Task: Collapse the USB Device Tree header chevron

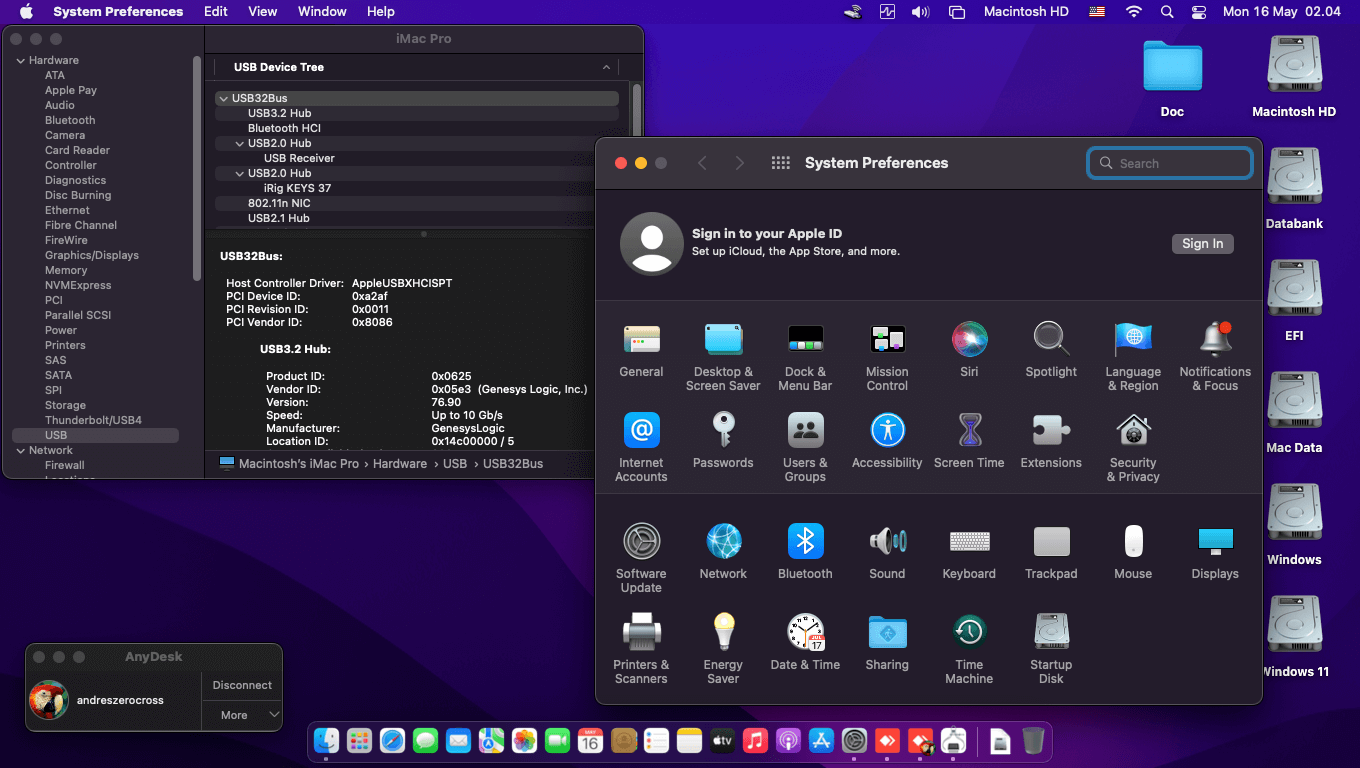Action: (x=606, y=67)
